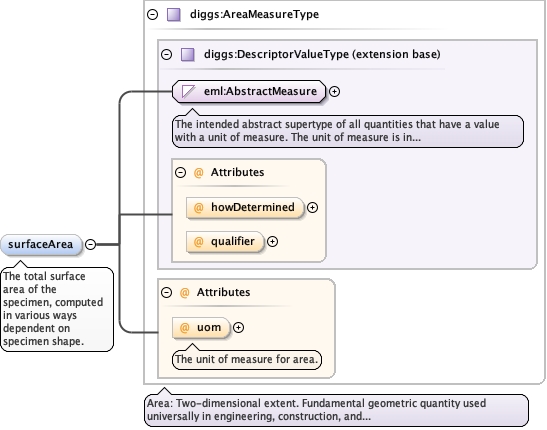Select the howDetermined attribute node
This screenshot has width=547, height=430.
click(x=245, y=208)
